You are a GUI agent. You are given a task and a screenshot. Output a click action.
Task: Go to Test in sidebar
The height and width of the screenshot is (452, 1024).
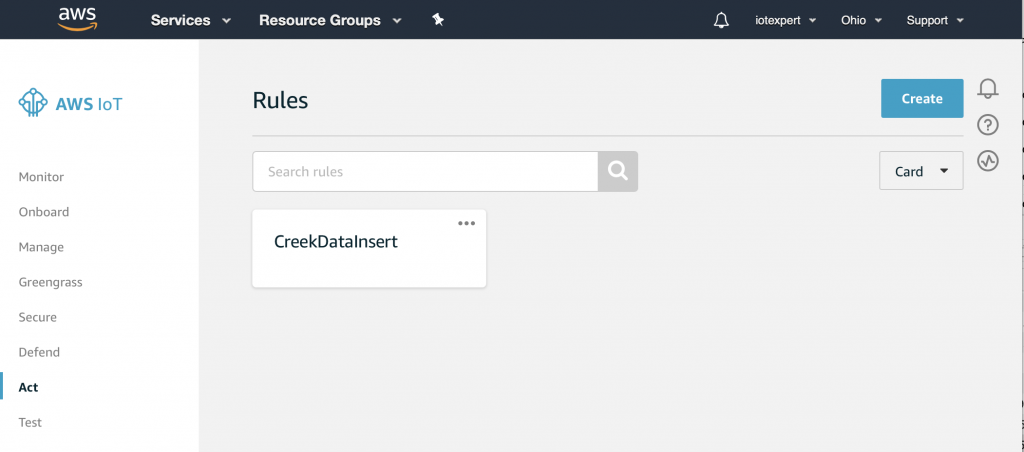[30, 423]
